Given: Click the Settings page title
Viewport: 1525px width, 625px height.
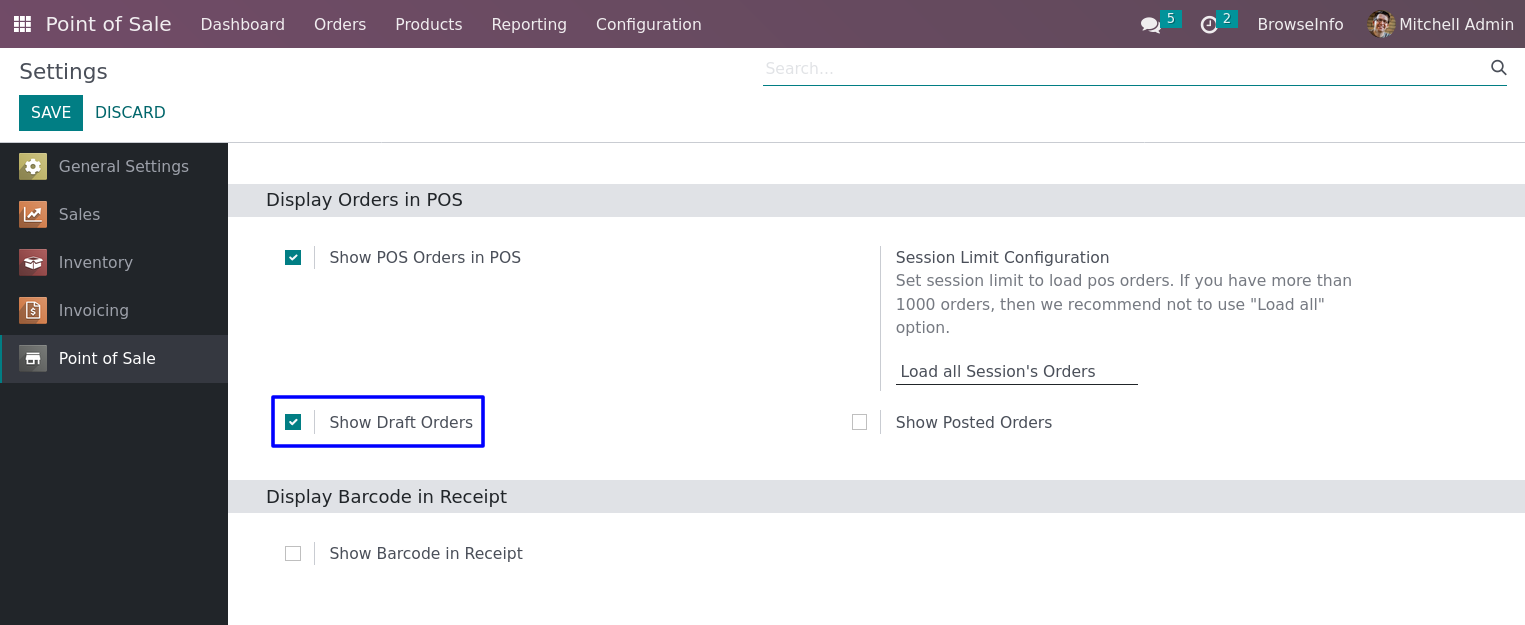Looking at the screenshot, I should point(63,72).
